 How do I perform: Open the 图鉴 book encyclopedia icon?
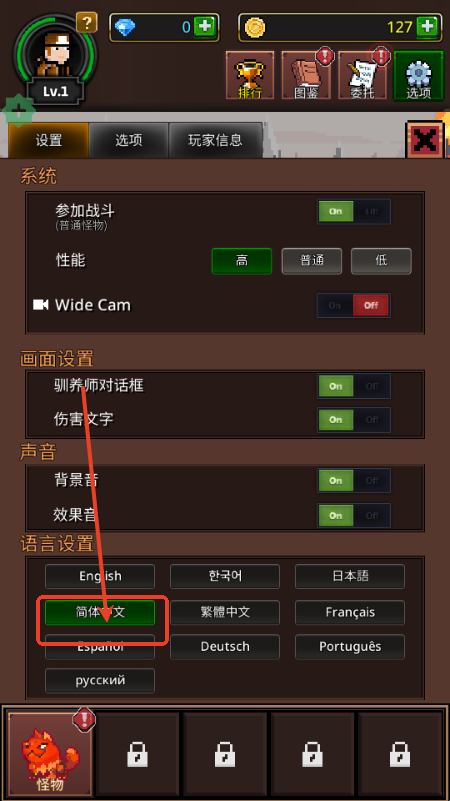[306, 75]
